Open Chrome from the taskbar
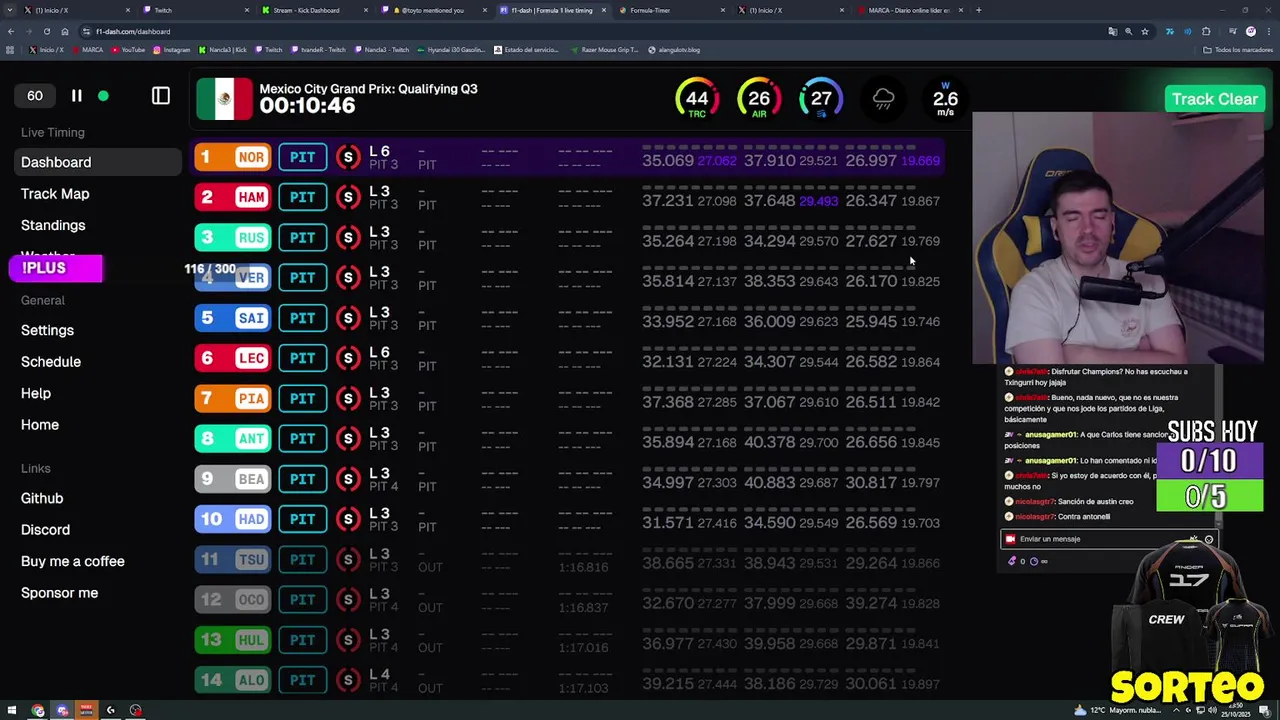This screenshot has height=720, width=1280. pyautogui.click(x=38, y=711)
